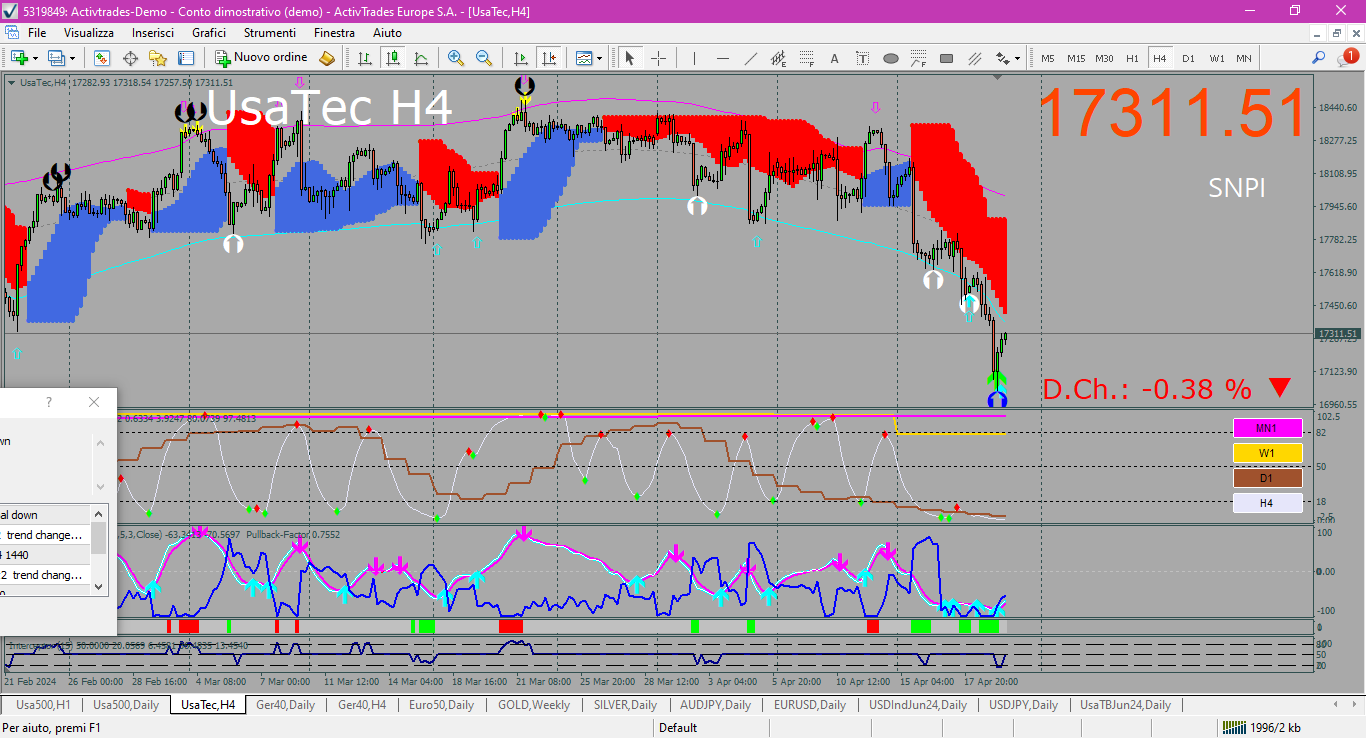
Task: Open the File menu
Action: pos(37,33)
